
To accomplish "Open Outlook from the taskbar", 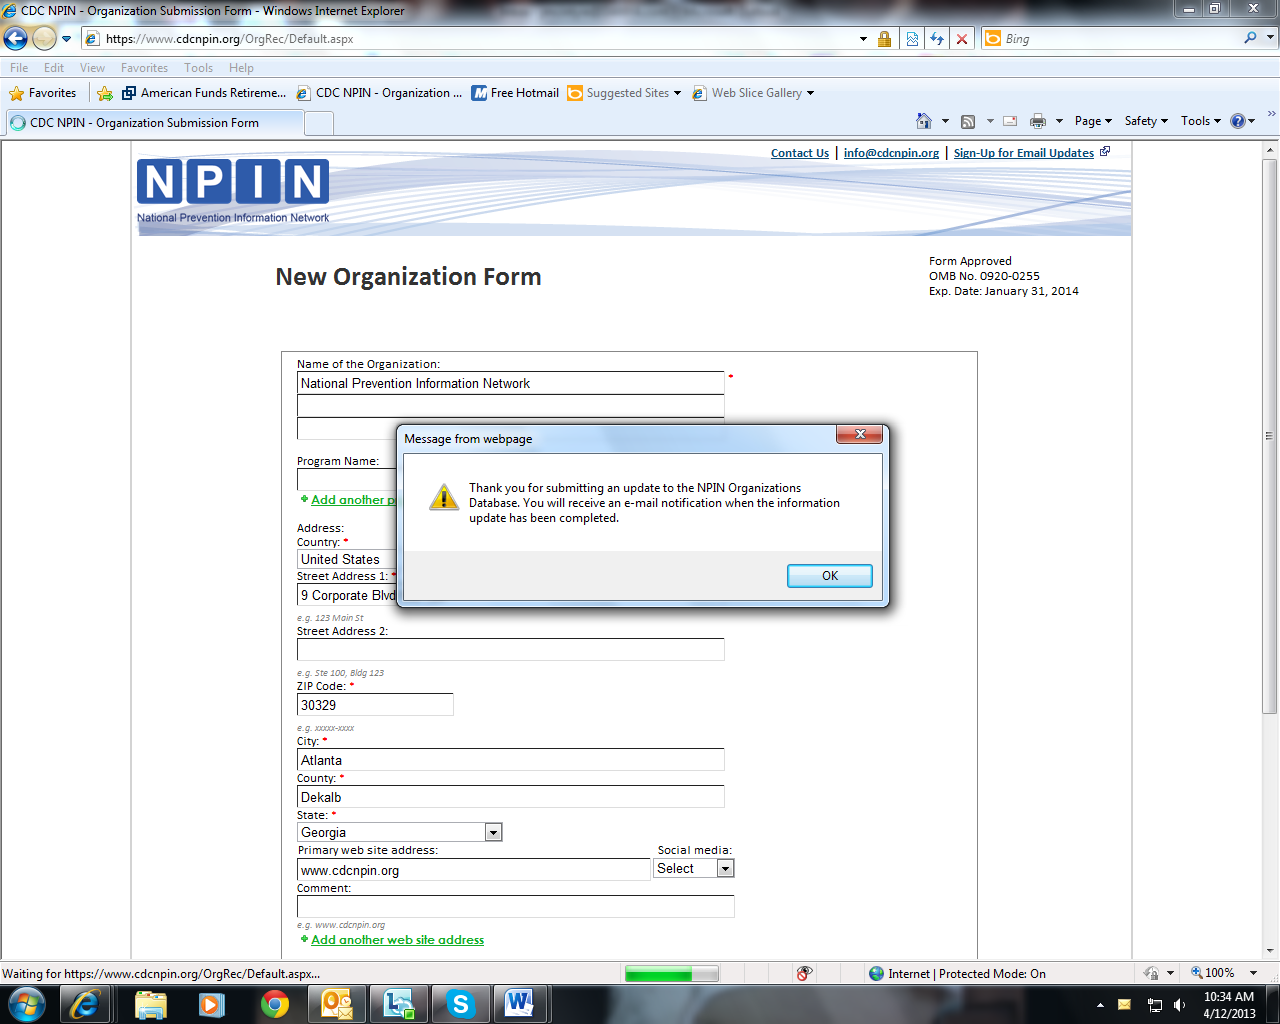I will 337,1004.
